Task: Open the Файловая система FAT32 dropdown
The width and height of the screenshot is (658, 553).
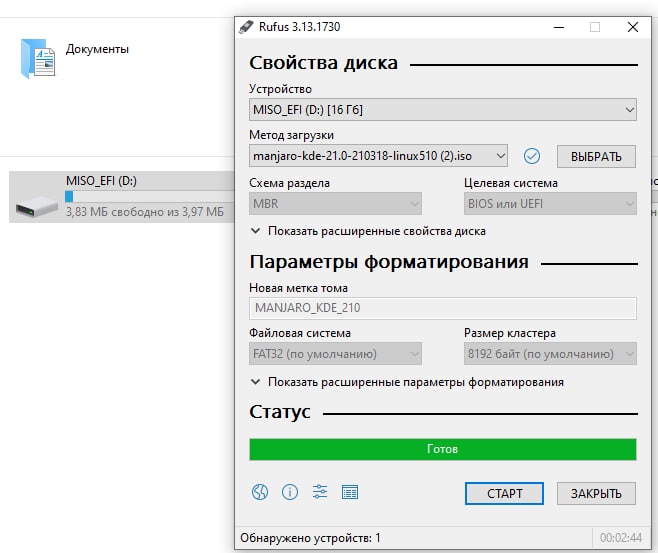Action: pyautogui.click(x=335, y=354)
